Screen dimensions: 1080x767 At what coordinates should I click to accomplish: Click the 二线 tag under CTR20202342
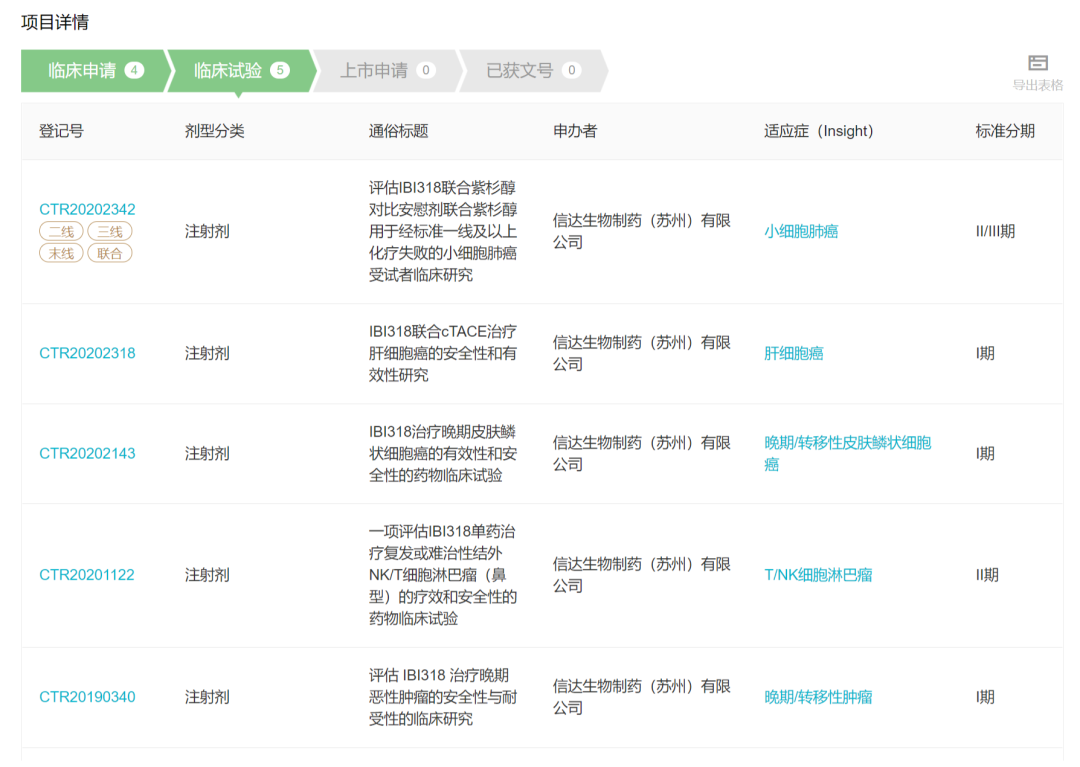pyautogui.click(x=61, y=231)
